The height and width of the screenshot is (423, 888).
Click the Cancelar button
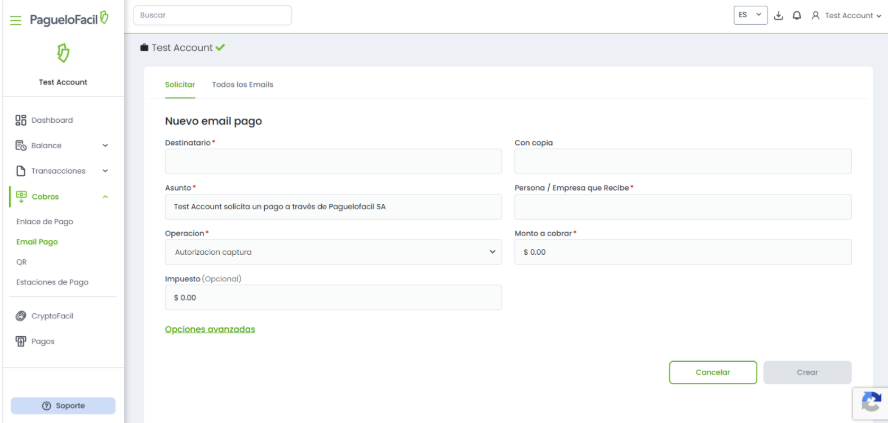point(712,372)
